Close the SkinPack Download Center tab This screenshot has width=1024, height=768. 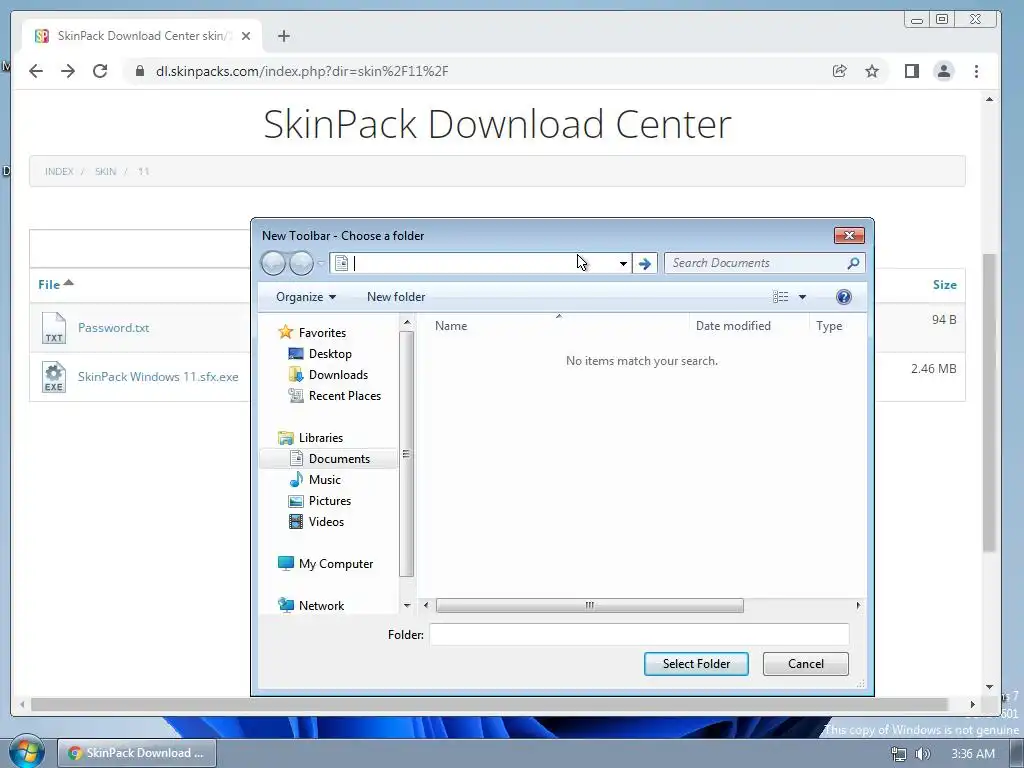[x=246, y=36]
